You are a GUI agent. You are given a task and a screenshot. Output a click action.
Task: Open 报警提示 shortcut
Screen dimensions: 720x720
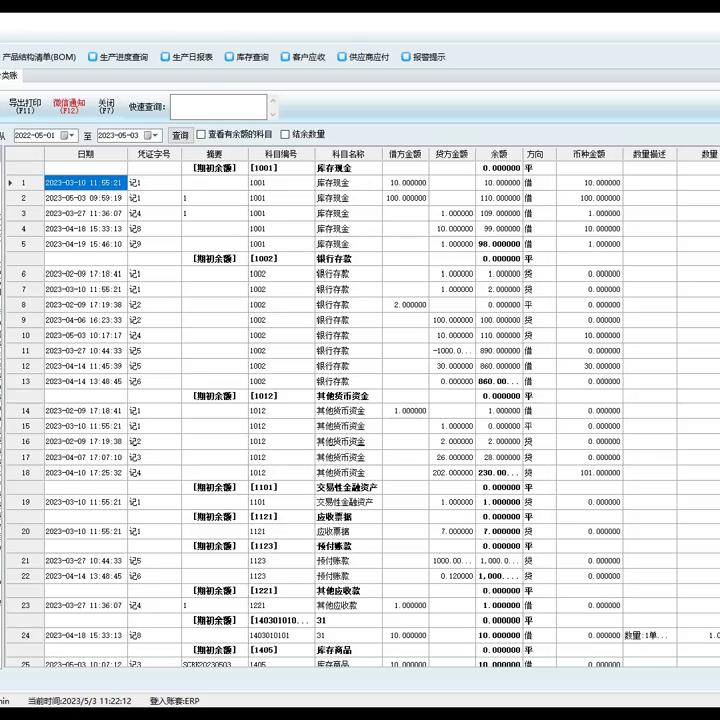pos(423,57)
